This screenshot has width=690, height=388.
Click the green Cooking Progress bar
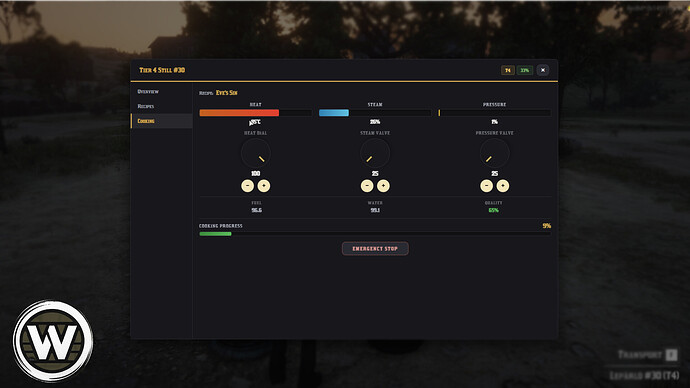point(375,234)
